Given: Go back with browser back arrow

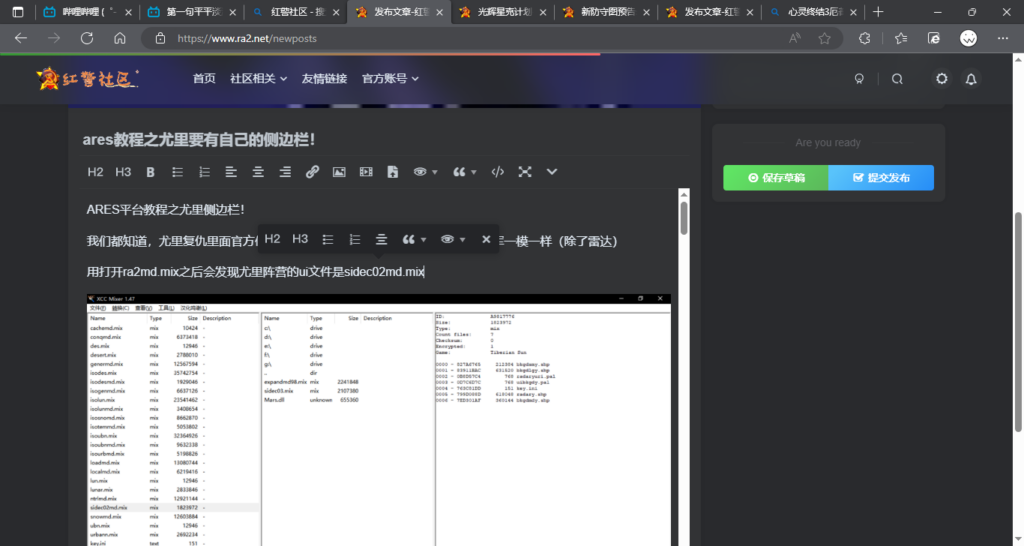Looking at the screenshot, I should (21, 39).
